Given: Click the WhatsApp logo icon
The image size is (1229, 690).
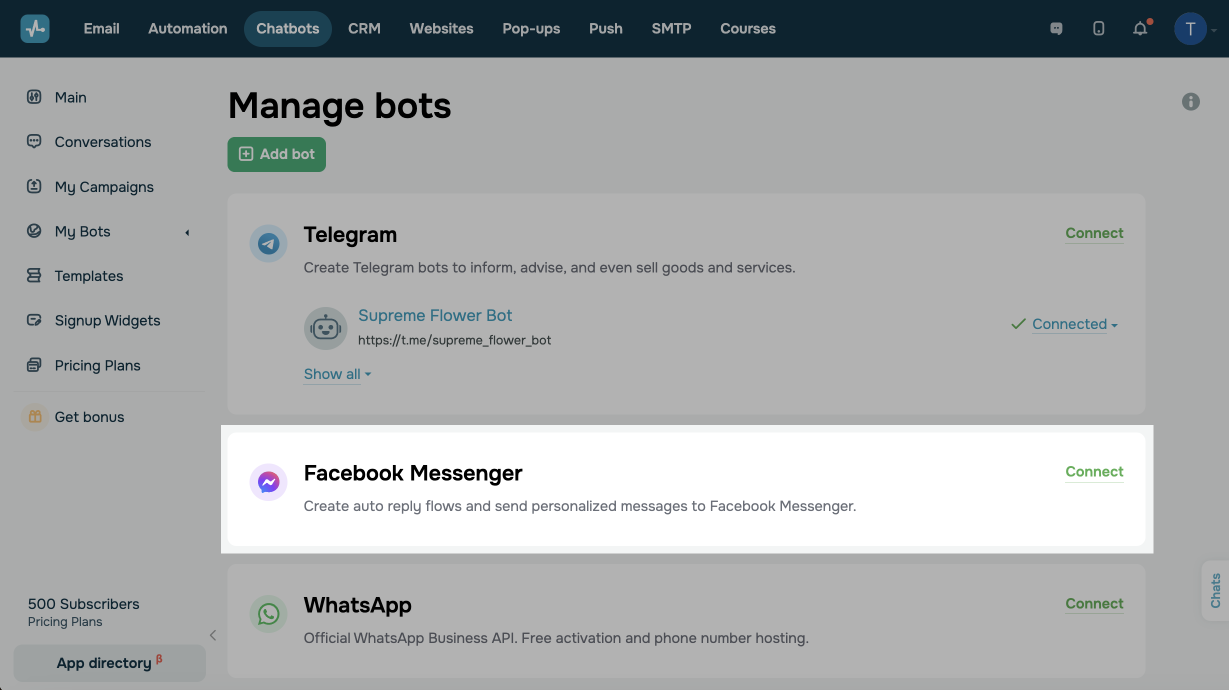Looking at the screenshot, I should (268, 614).
